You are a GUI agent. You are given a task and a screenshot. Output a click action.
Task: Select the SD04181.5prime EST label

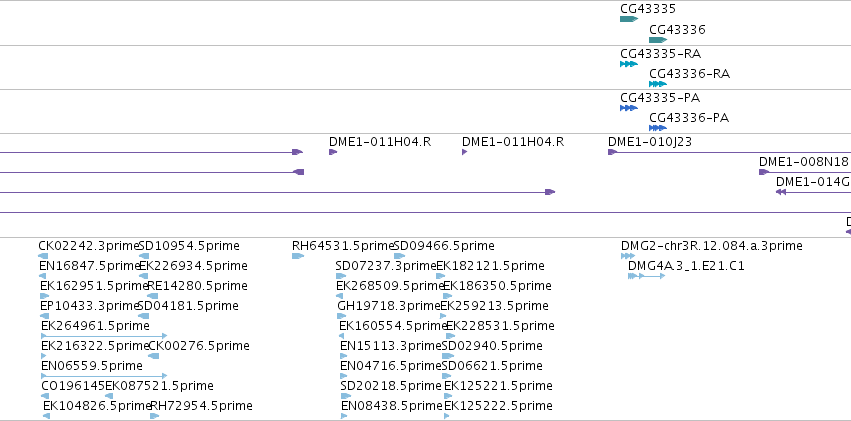pyautogui.click(x=188, y=306)
